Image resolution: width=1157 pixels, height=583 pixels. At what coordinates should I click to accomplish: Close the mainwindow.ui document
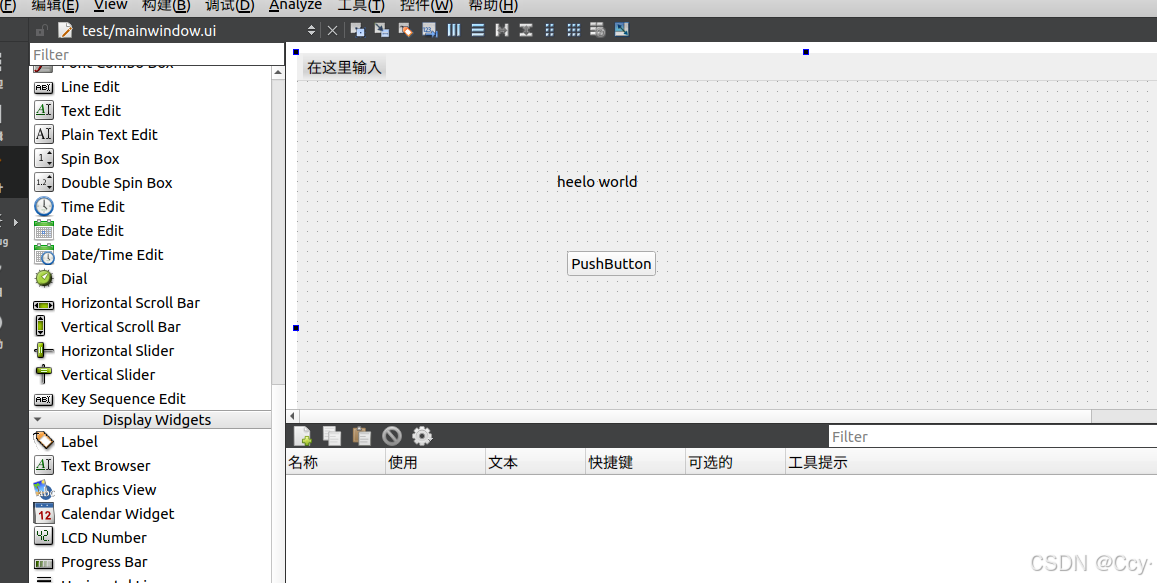click(332, 30)
